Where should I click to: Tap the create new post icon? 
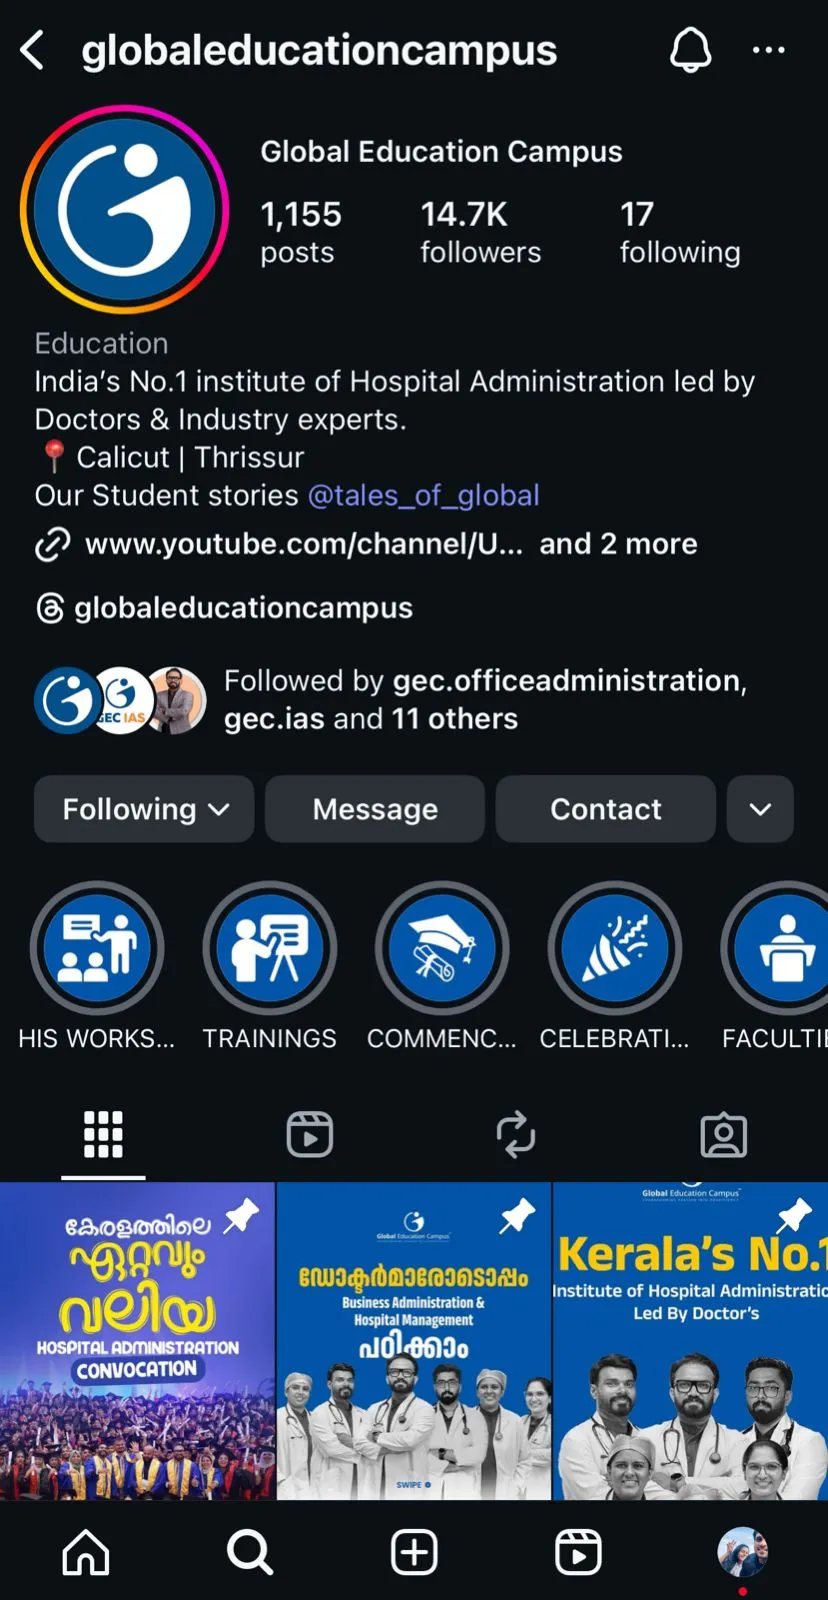tap(414, 1552)
